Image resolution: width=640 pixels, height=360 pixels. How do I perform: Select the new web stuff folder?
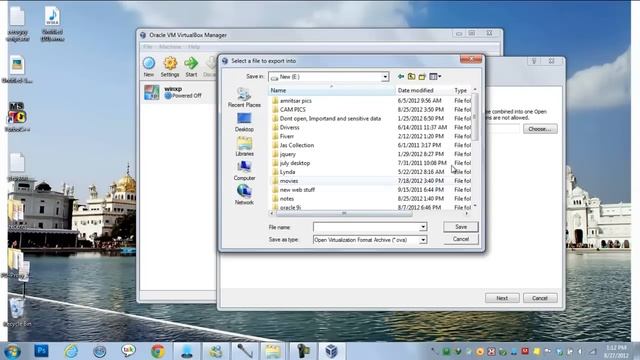point(297,190)
